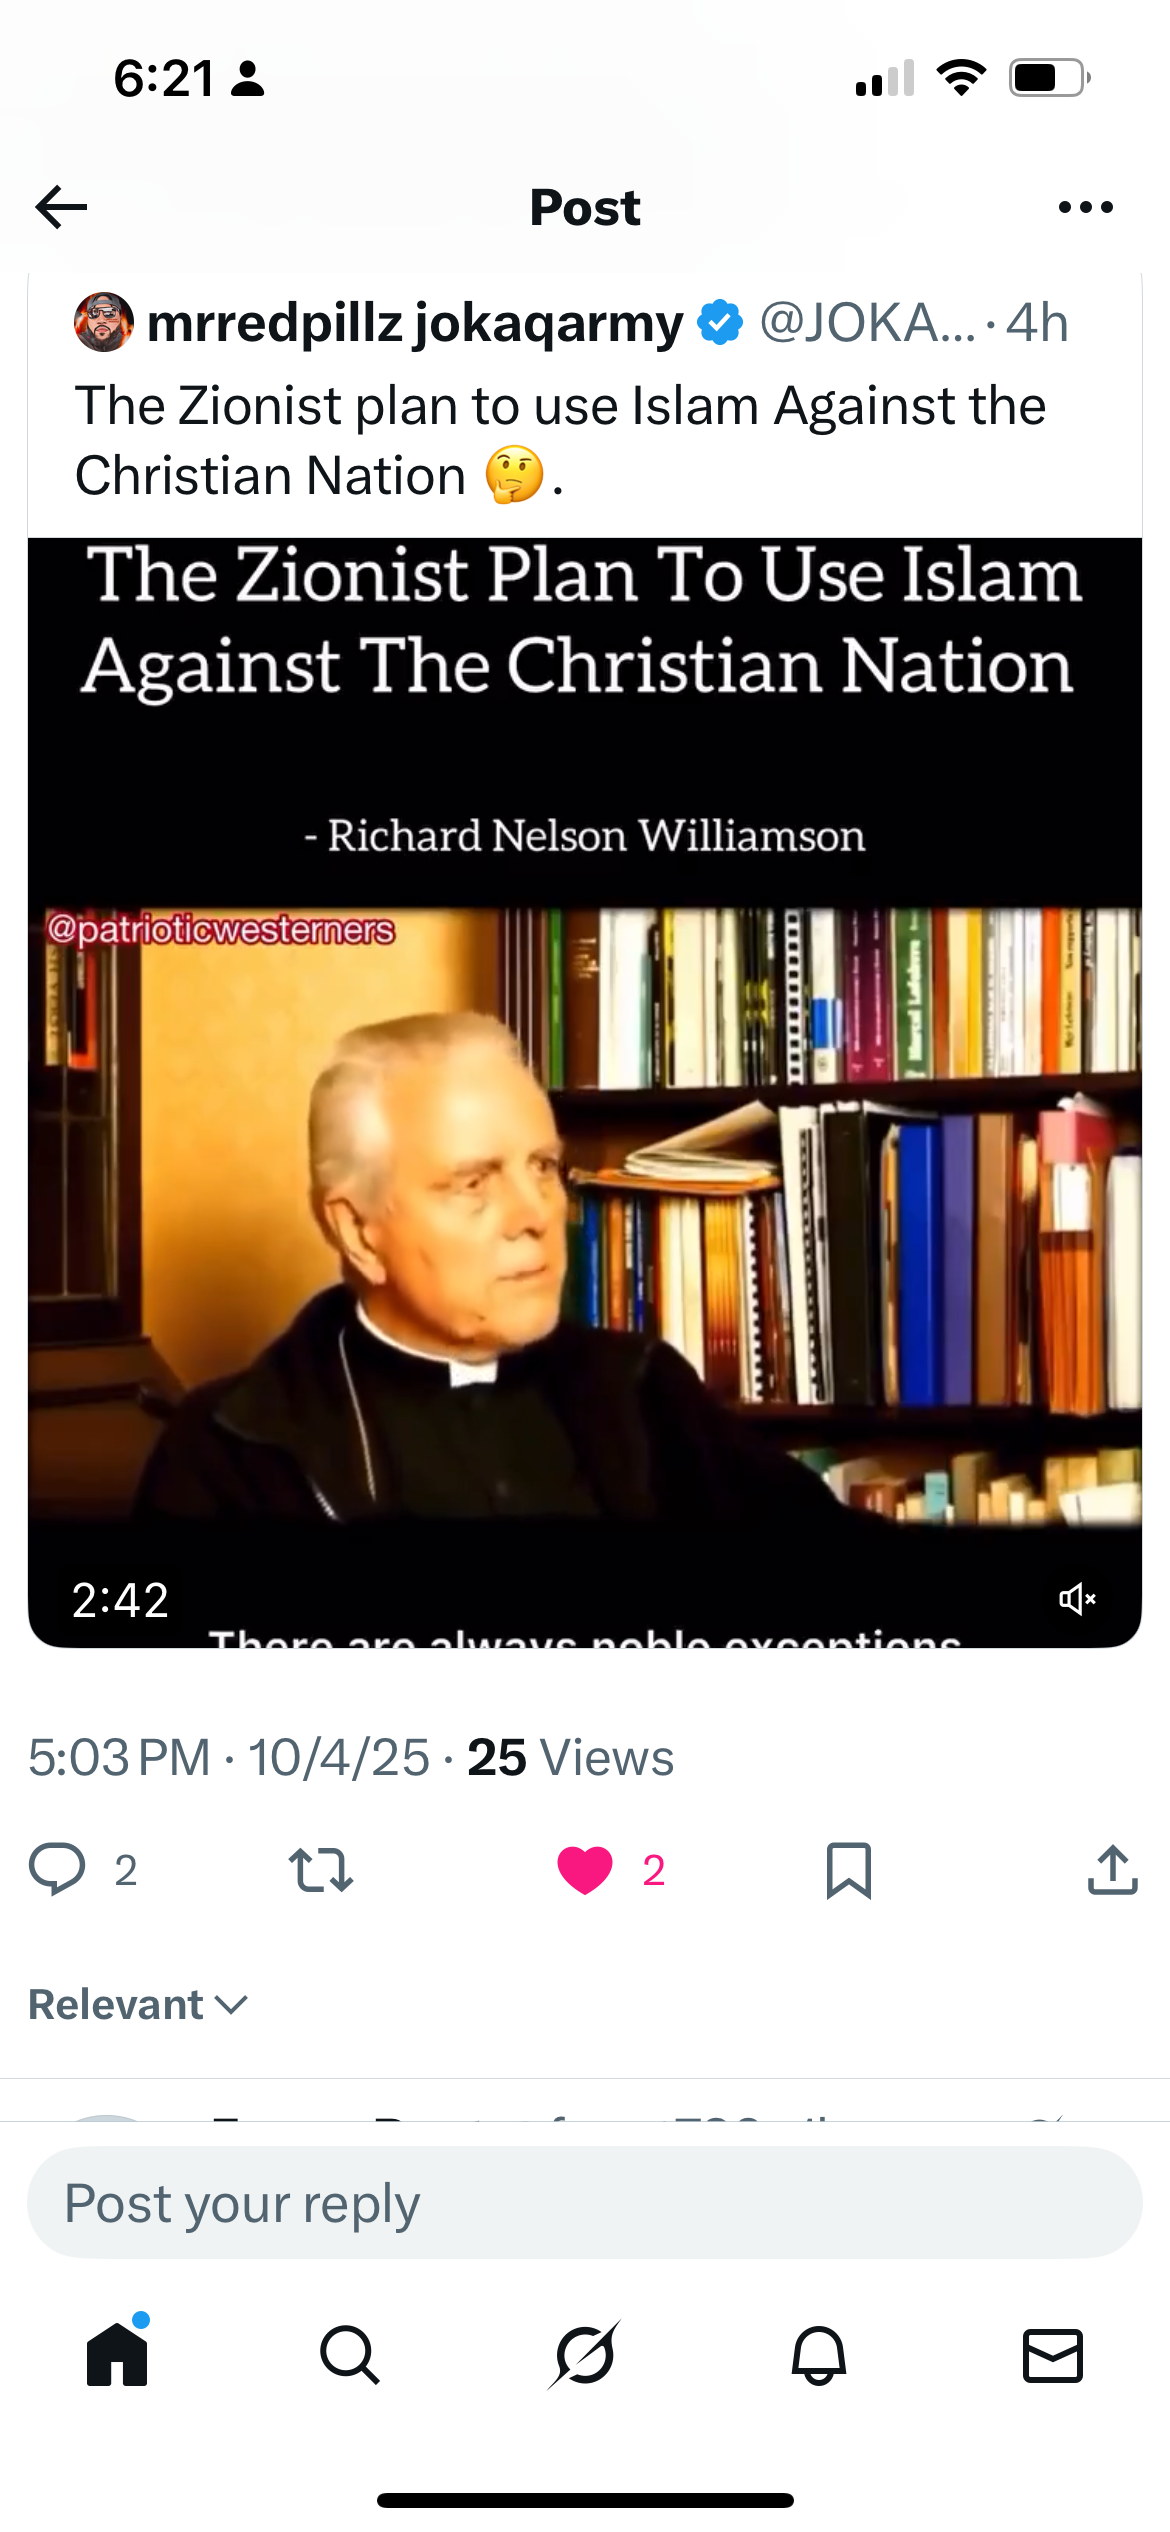The height and width of the screenshot is (2532, 1170).
Task: Open the reply comment bubble icon
Action: [x=57, y=1869]
